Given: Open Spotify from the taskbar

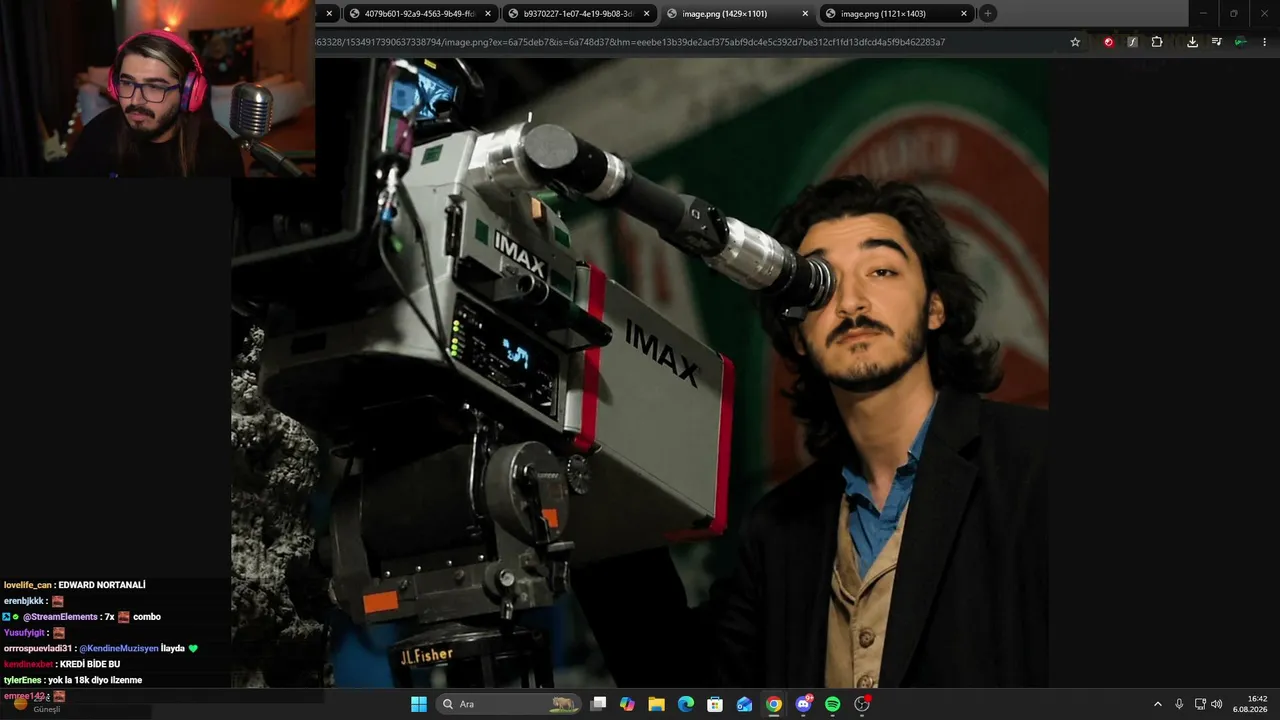Looking at the screenshot, I should click(832, 704).
